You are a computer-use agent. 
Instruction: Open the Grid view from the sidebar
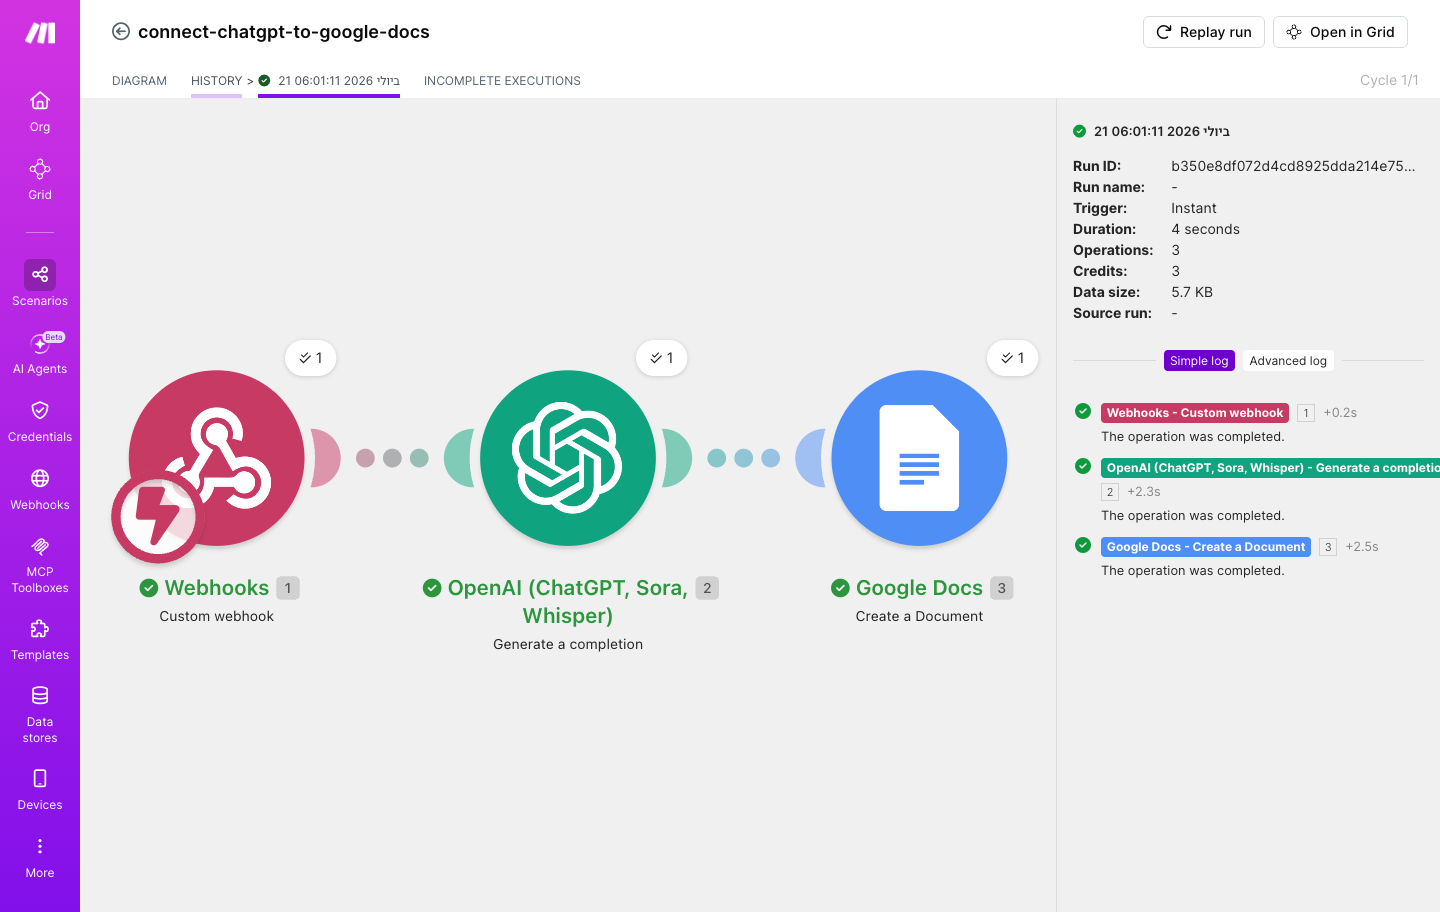pos(40,179)
